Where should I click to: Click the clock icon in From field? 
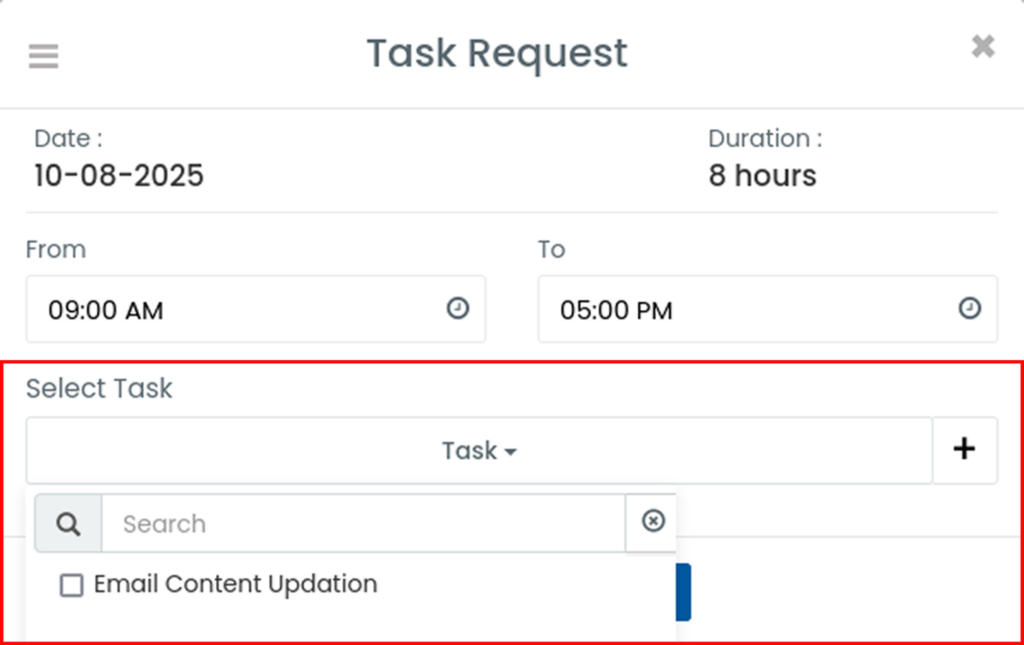[x=458, y=308]
